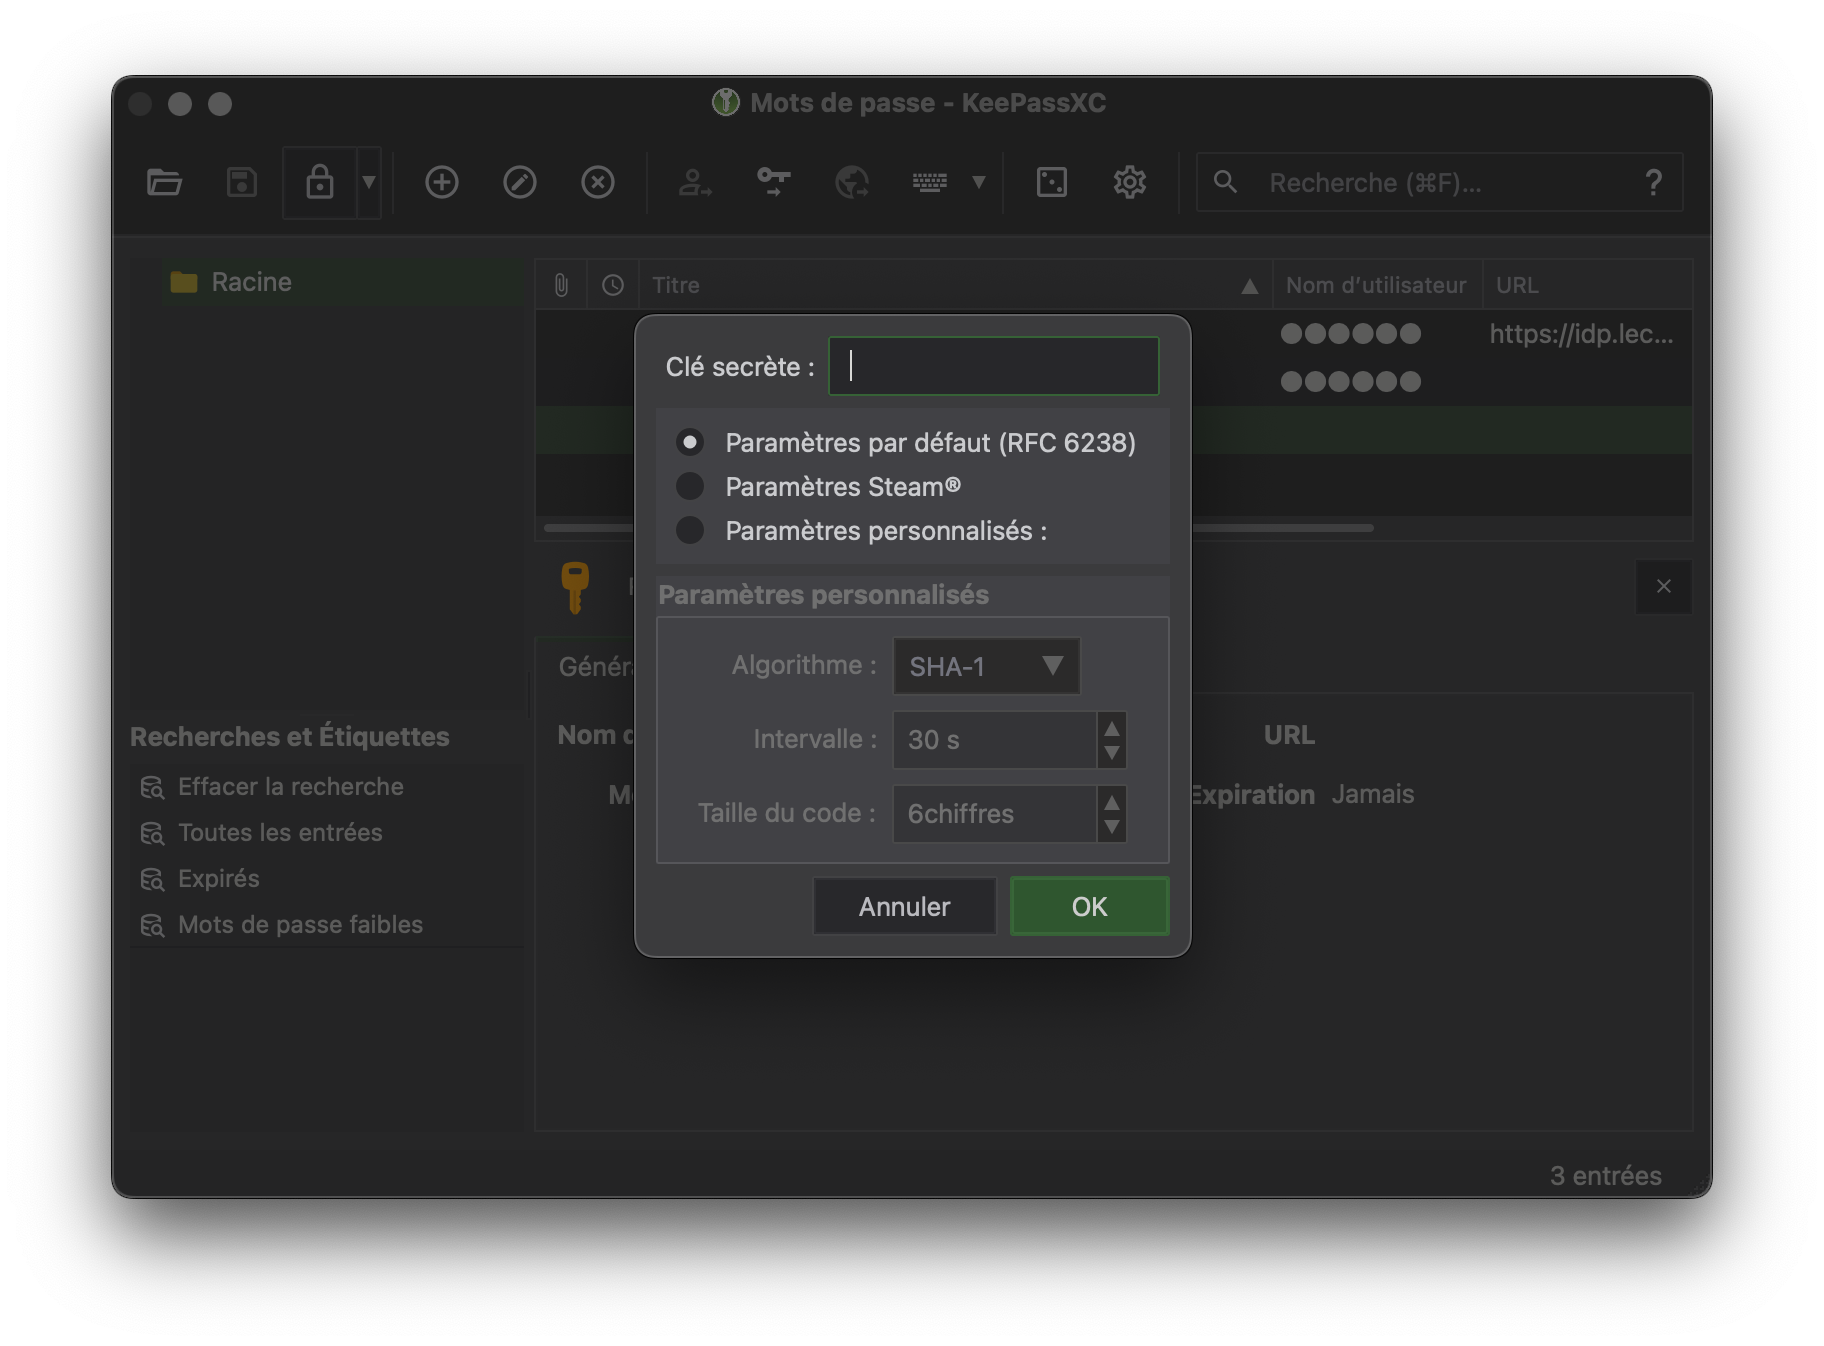Viewport: 1824px width, 1346px height.
Task: Copy password with the key icon
Action: [773, 182]
